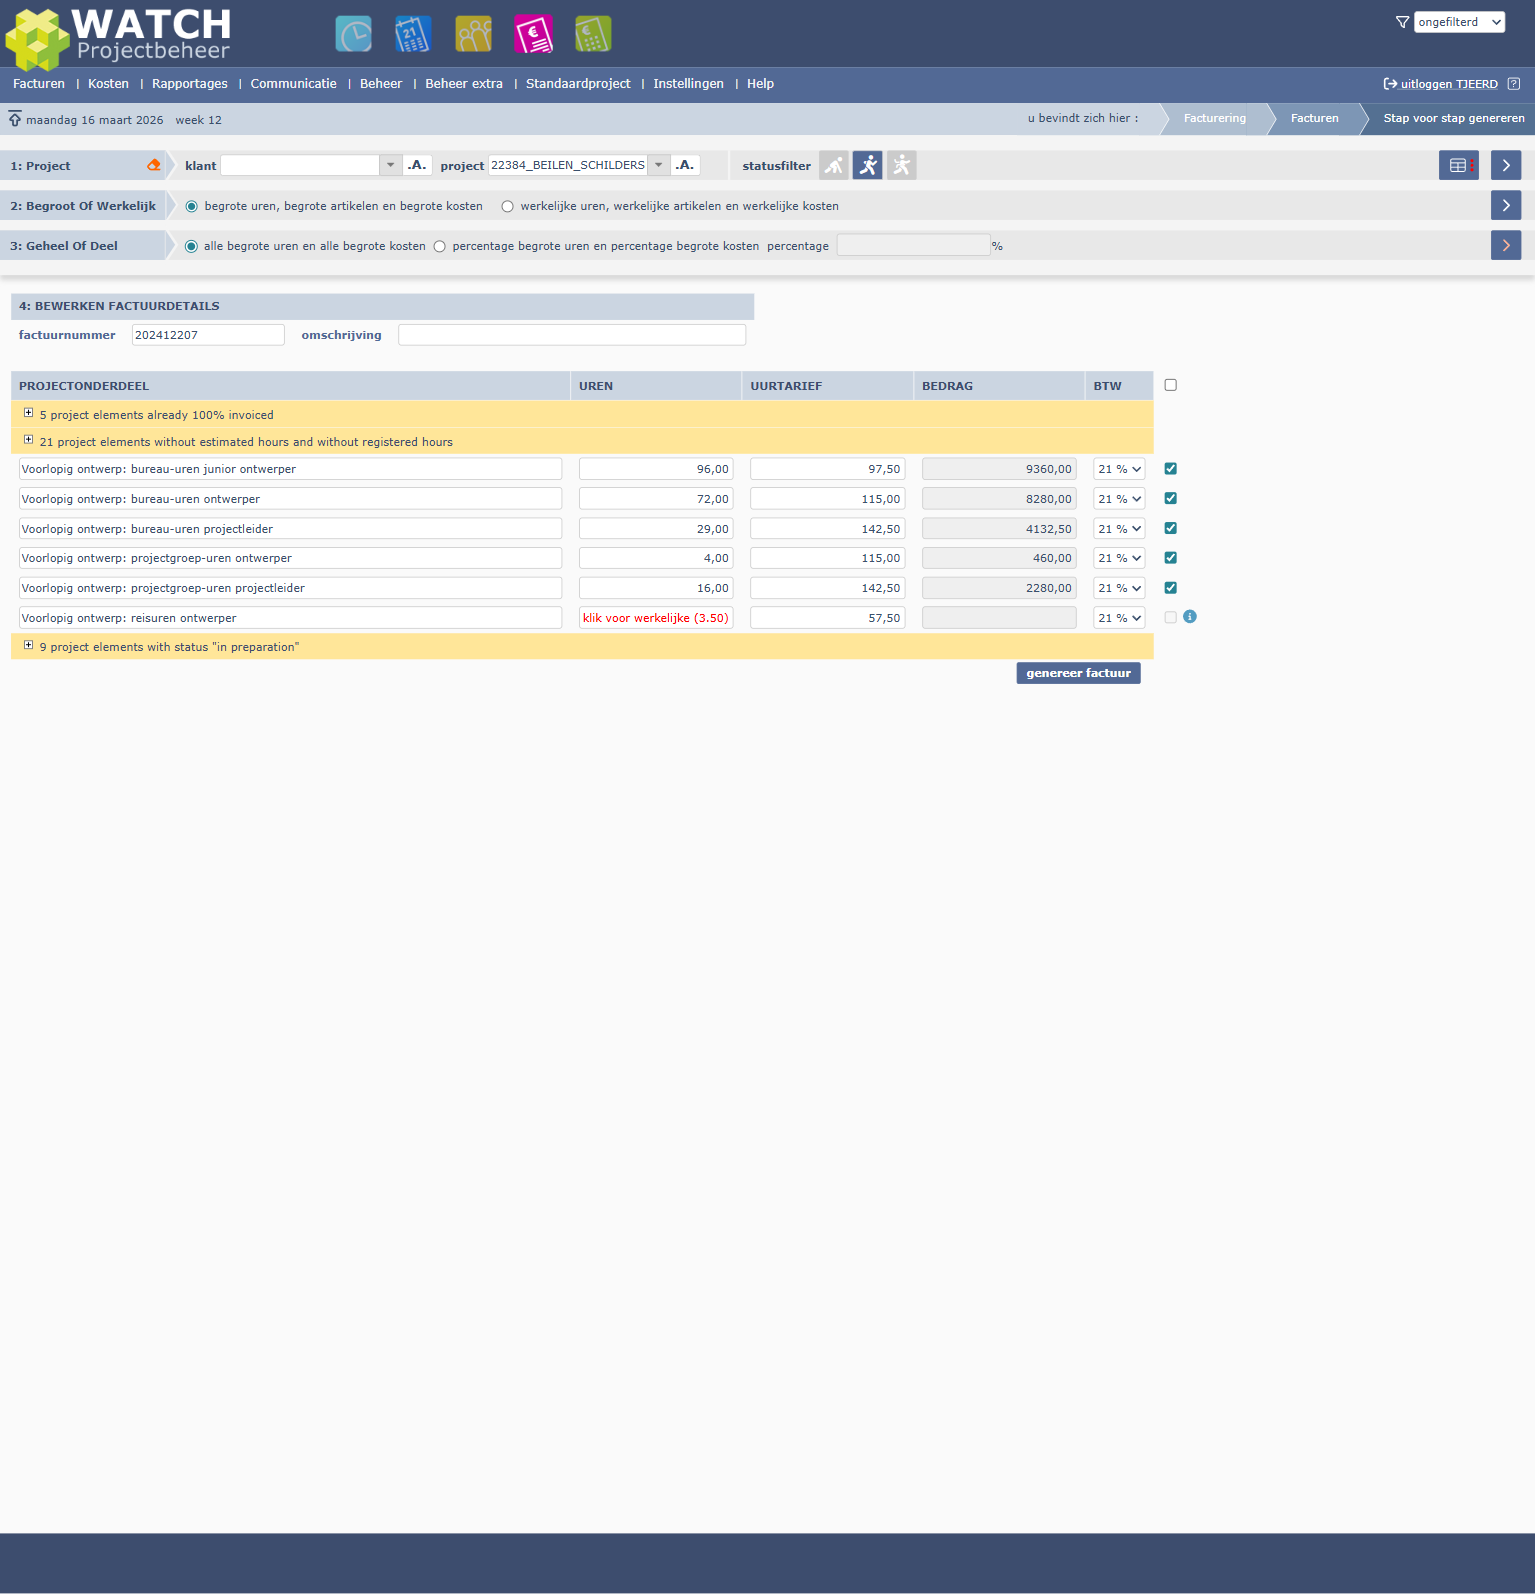Click the green euro calculator icon
Screen dimensions: 1535x1594
[x=593, y=34]
